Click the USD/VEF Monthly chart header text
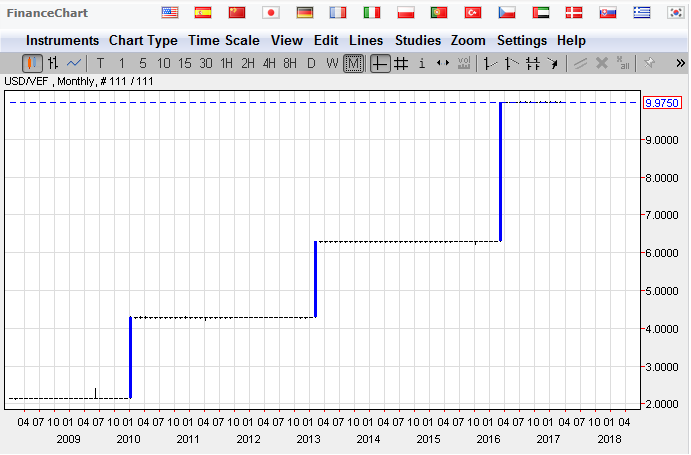691x455 pixels. click(79, 82)
